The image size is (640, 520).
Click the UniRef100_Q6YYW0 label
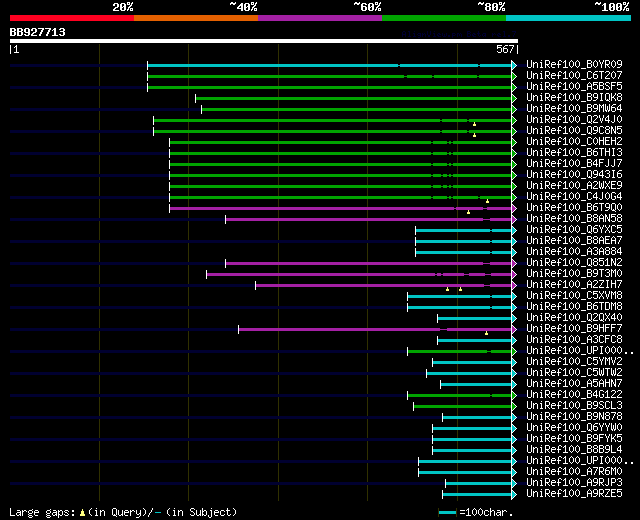click(574, 428)
